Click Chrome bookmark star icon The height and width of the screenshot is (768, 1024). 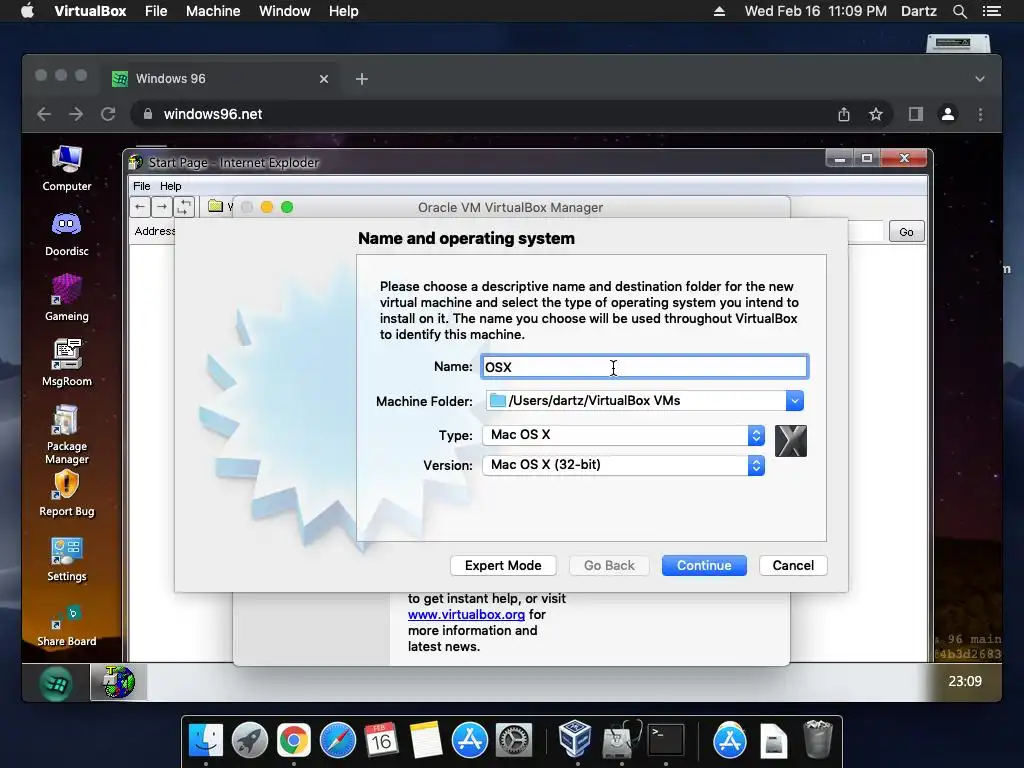(x=876, y=114)
